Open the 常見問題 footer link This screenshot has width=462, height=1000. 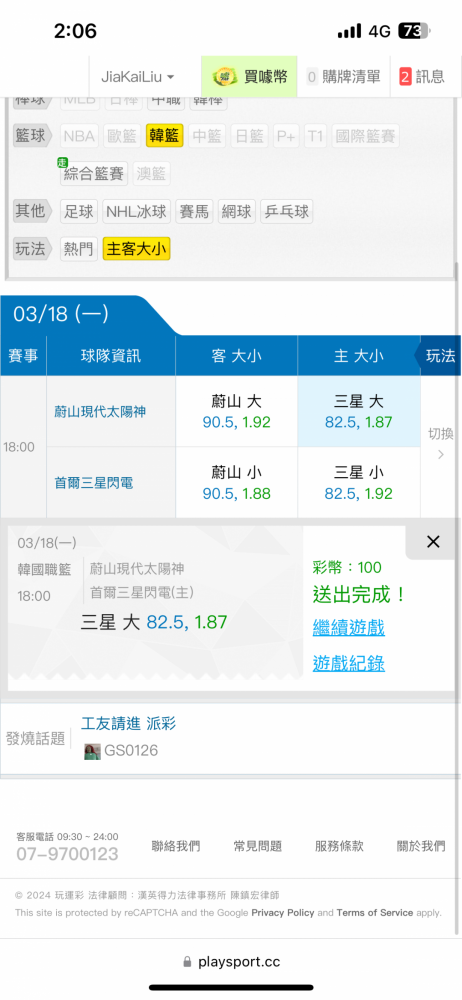[258, 846]
